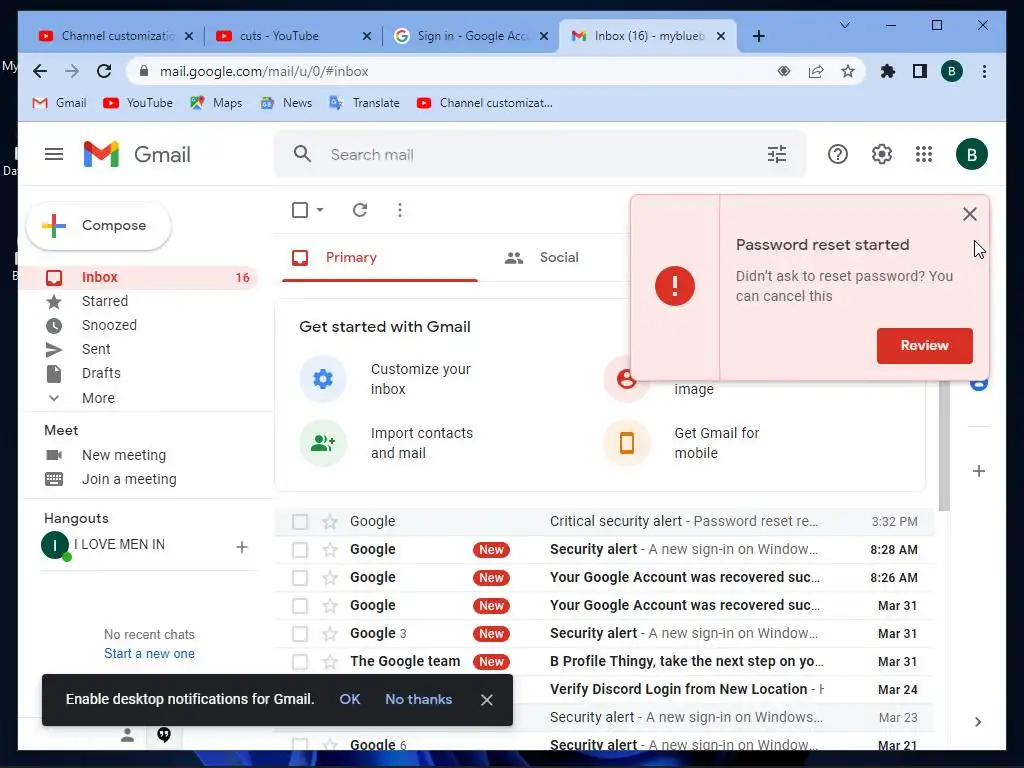Open the Gmail main menu hamburger icon
The width and height of the screenshot is (1024, 768).
tap(54, 154)
